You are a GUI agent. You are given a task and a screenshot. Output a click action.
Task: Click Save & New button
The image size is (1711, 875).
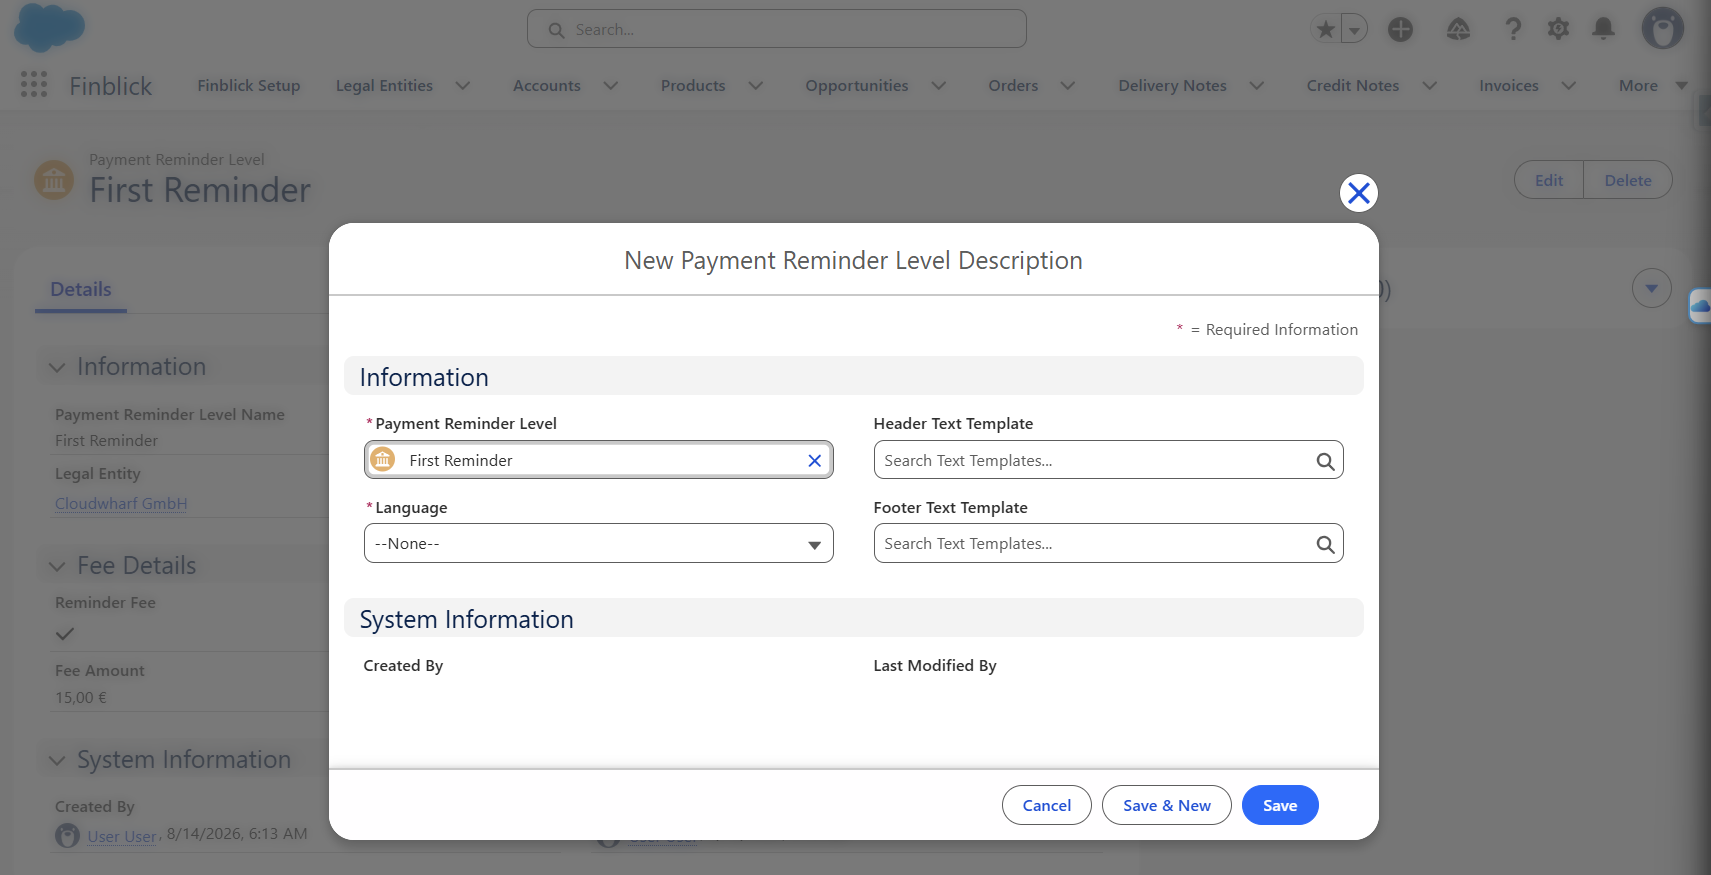[1166, 805]
